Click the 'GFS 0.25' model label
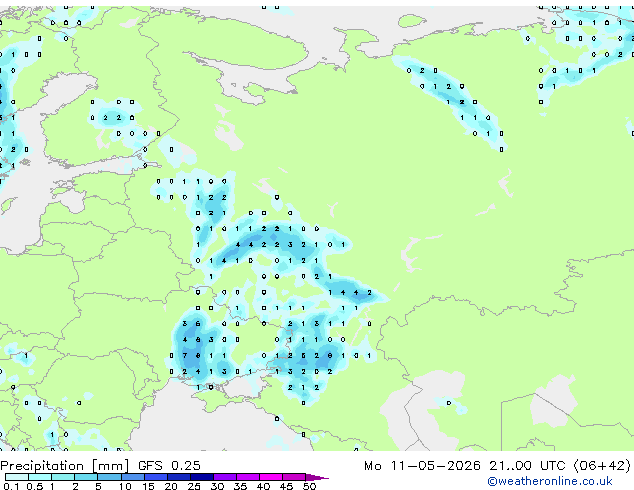 tap(169, 466)
